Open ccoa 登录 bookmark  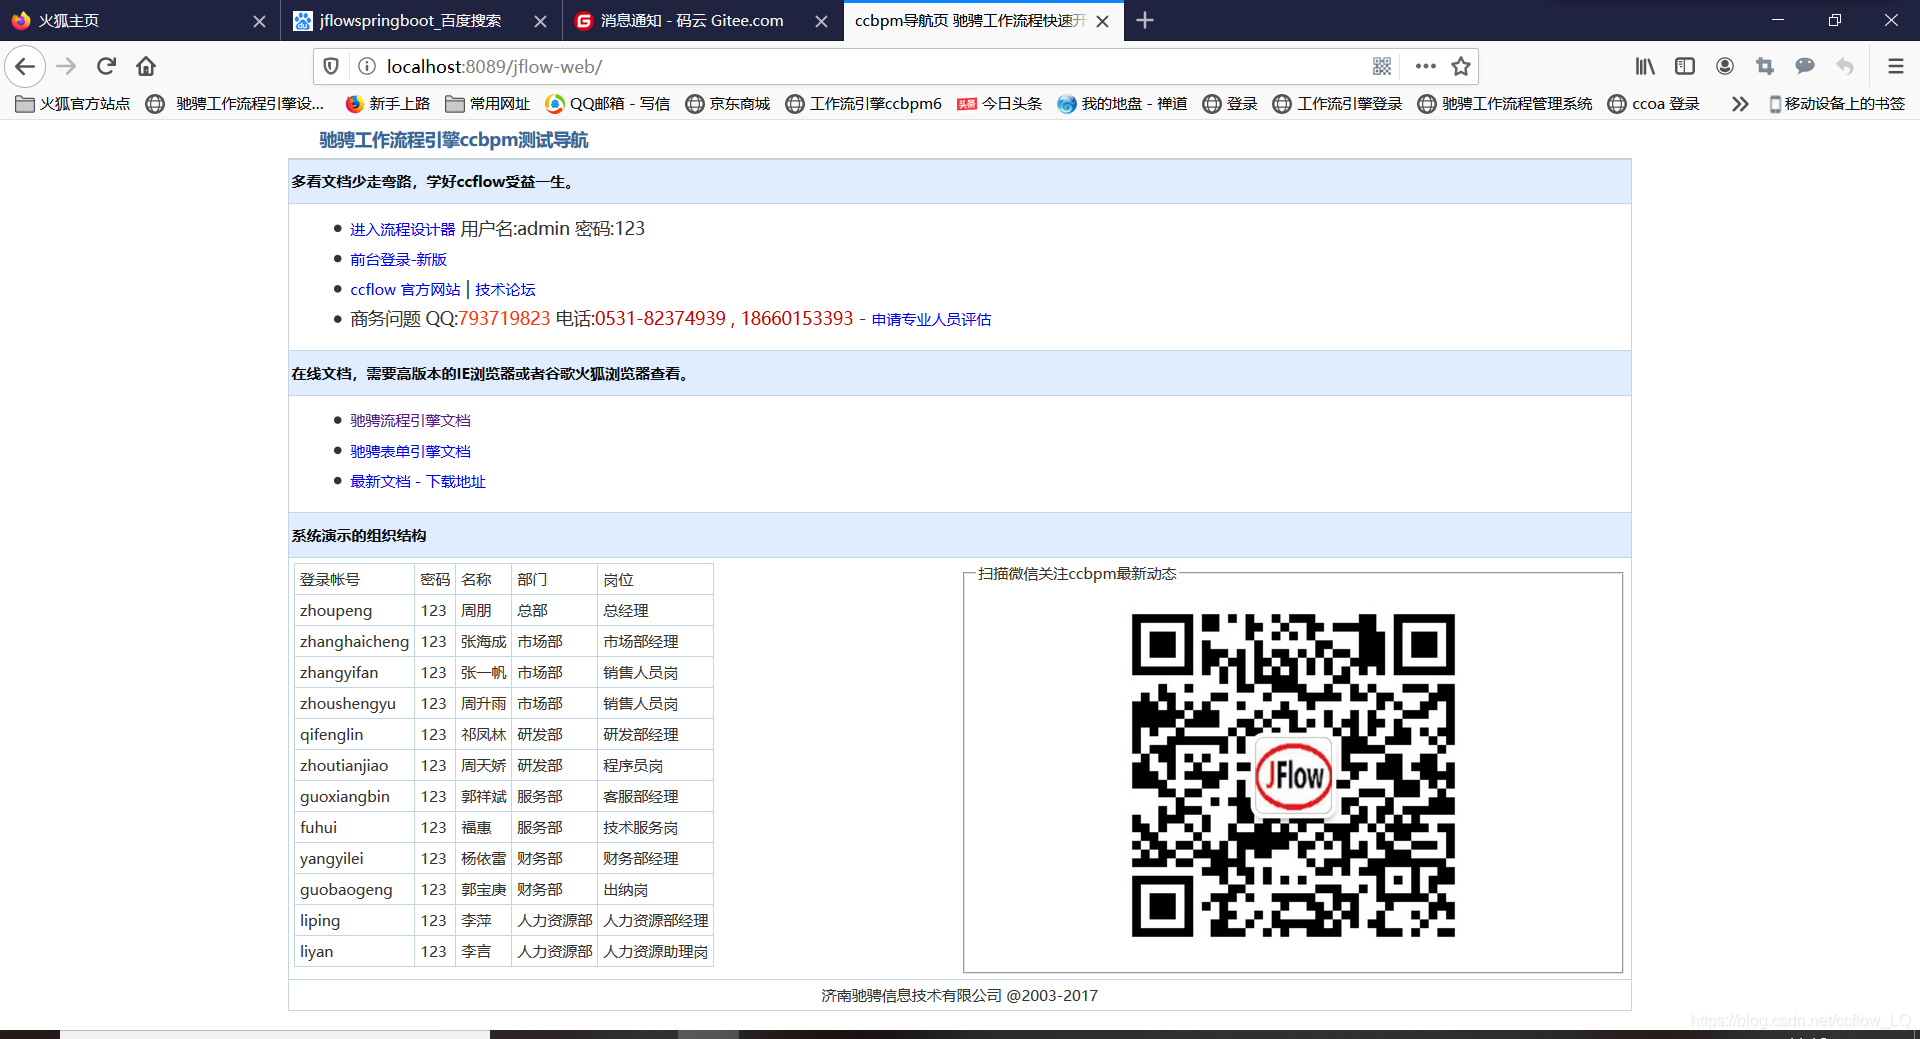pos(1654,104)
